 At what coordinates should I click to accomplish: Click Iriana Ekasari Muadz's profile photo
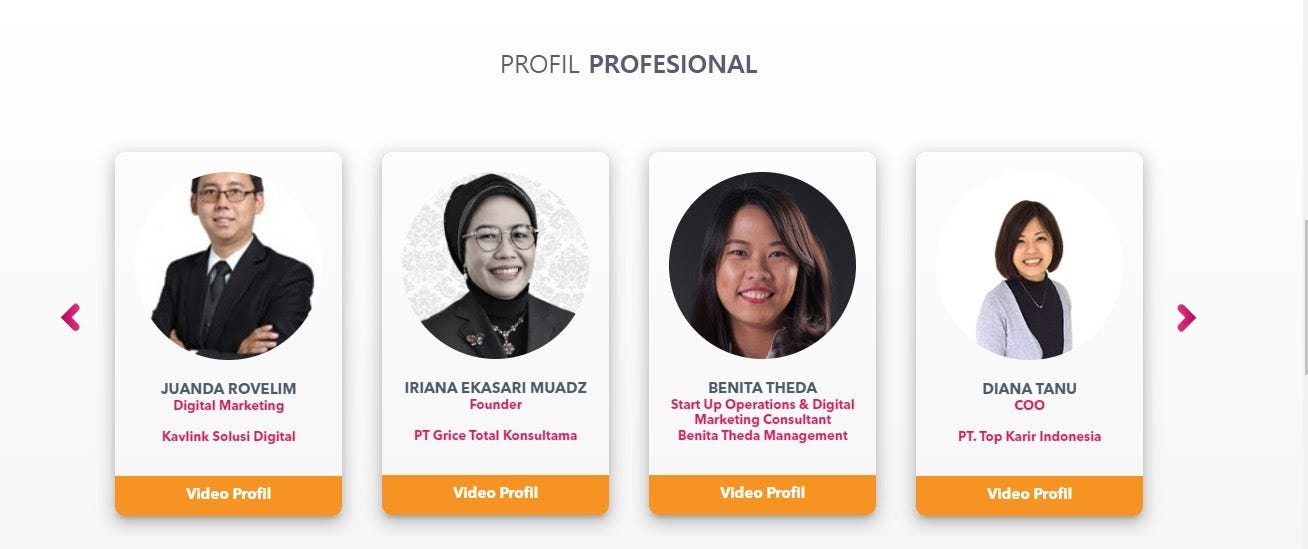coord(495,265)
